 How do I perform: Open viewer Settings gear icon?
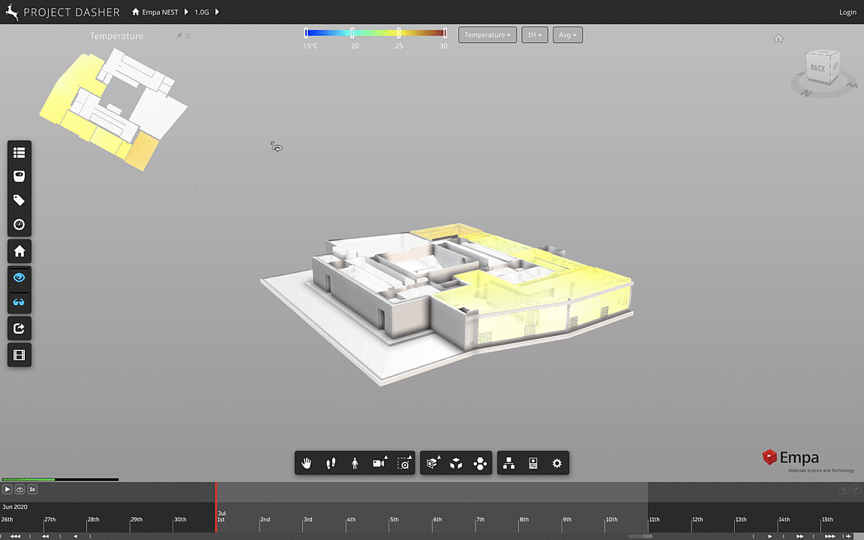[x=557, y=463]
